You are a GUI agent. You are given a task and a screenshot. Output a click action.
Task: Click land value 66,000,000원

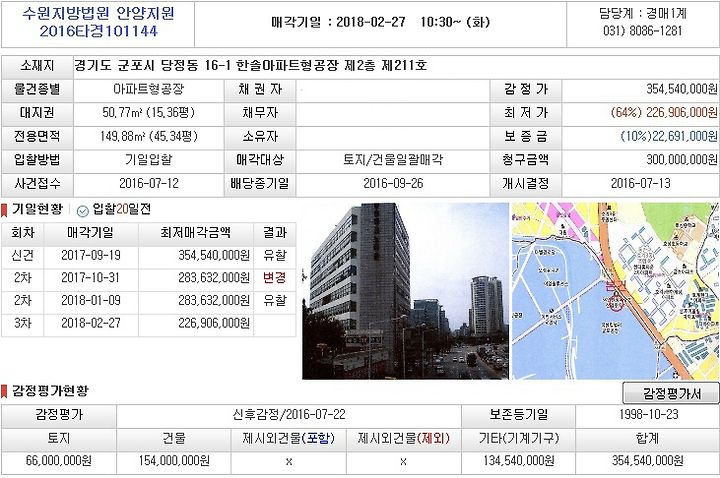[x=59, y=461]
